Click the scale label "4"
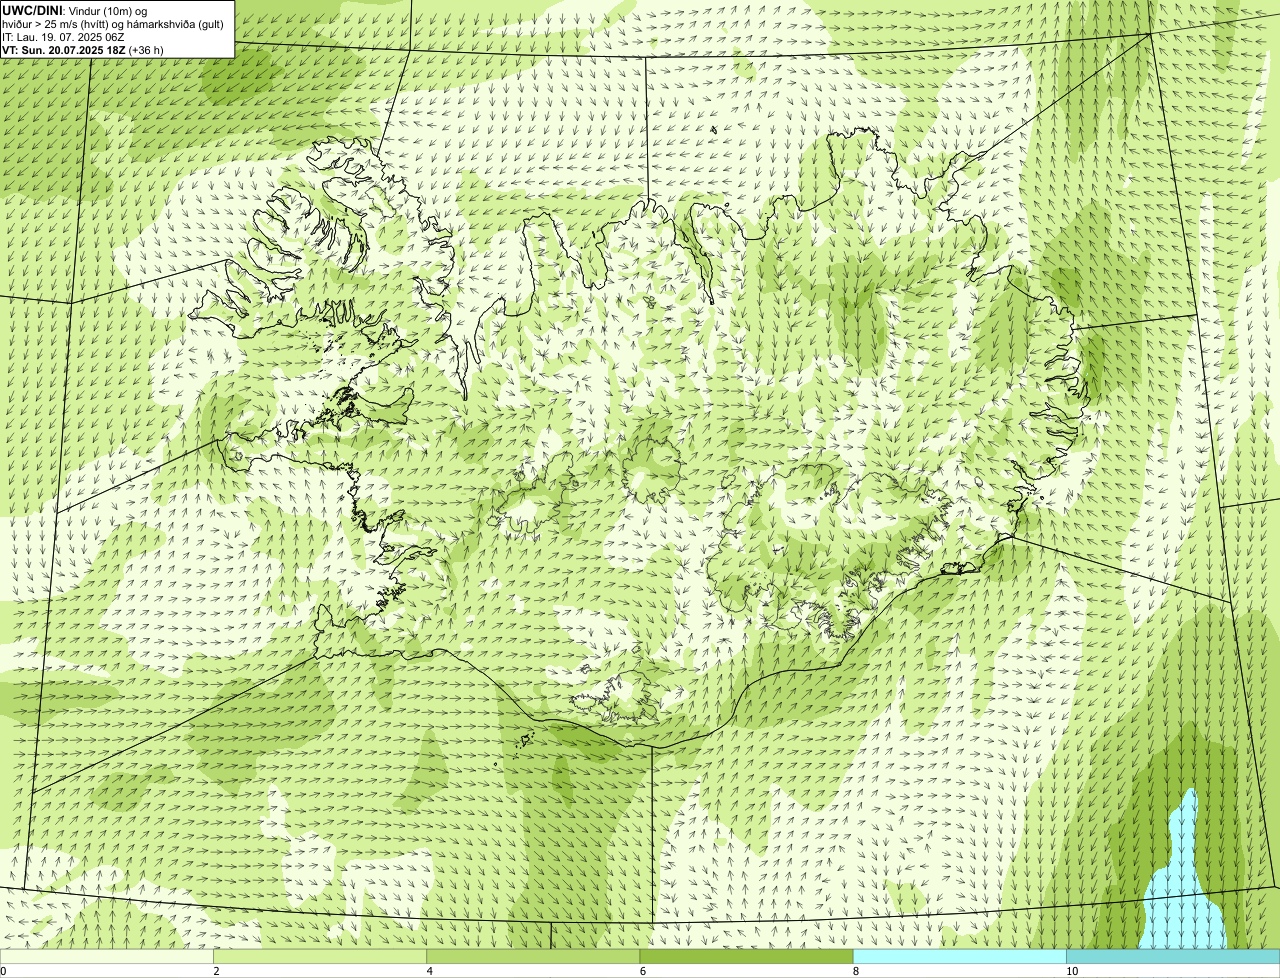Viewport: 1280px width, 978px height. pos(430,971)
